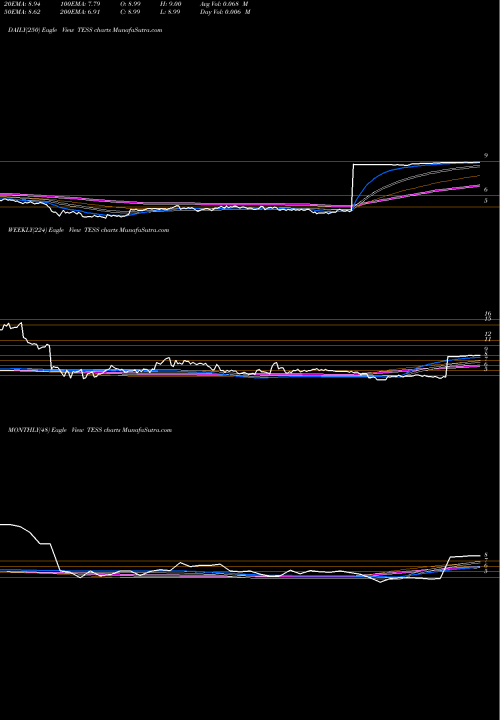Image resolution: width=500 pixels, height=720 pixels.
Task: Click the WEEKLY(224) Eagle View chart title
Action: (89, 230)
